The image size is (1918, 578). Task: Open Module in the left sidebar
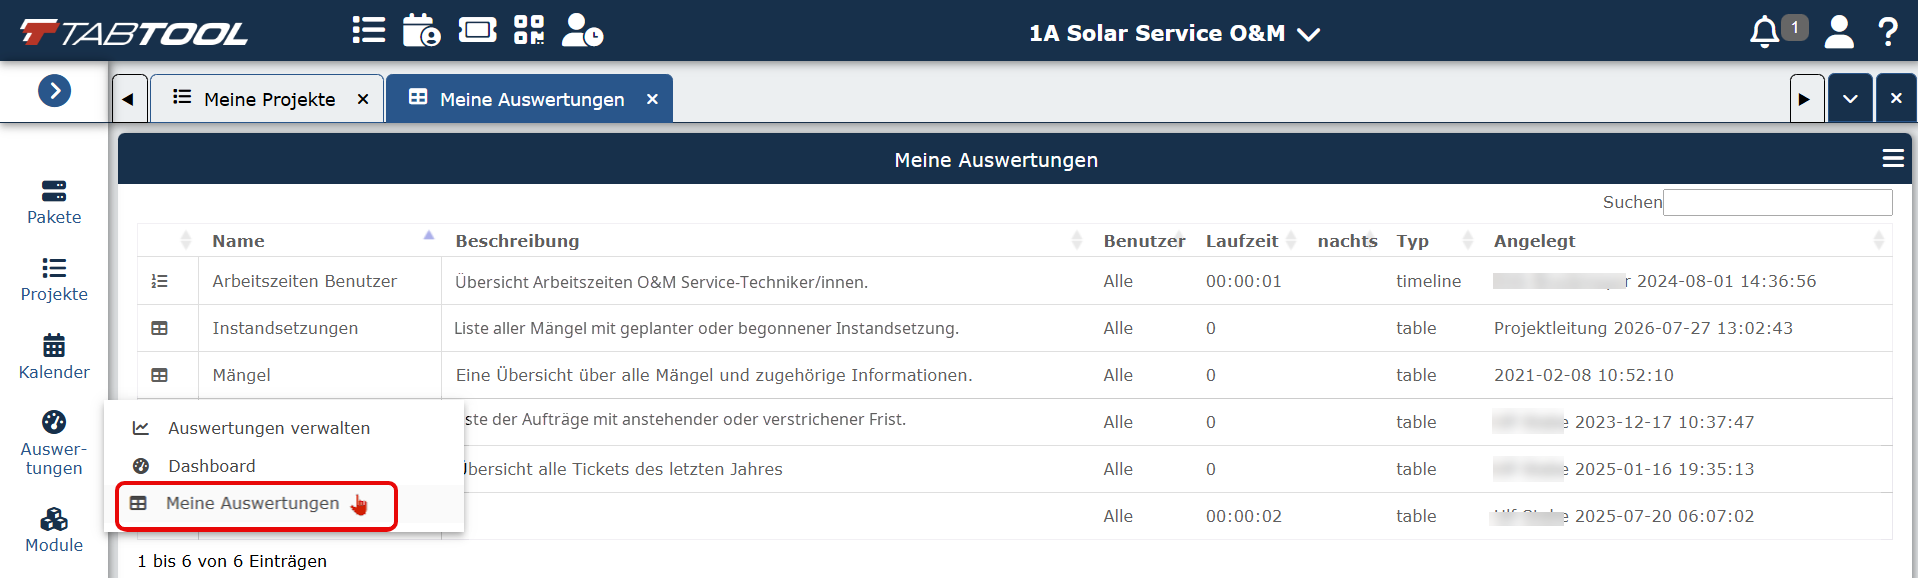54,531
